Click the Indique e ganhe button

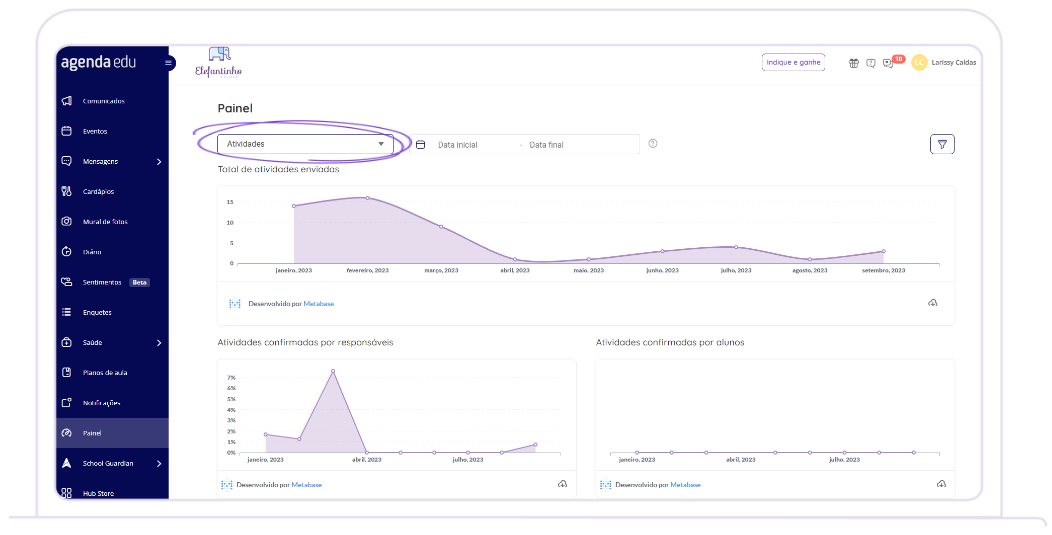click(x=793, y=62)
